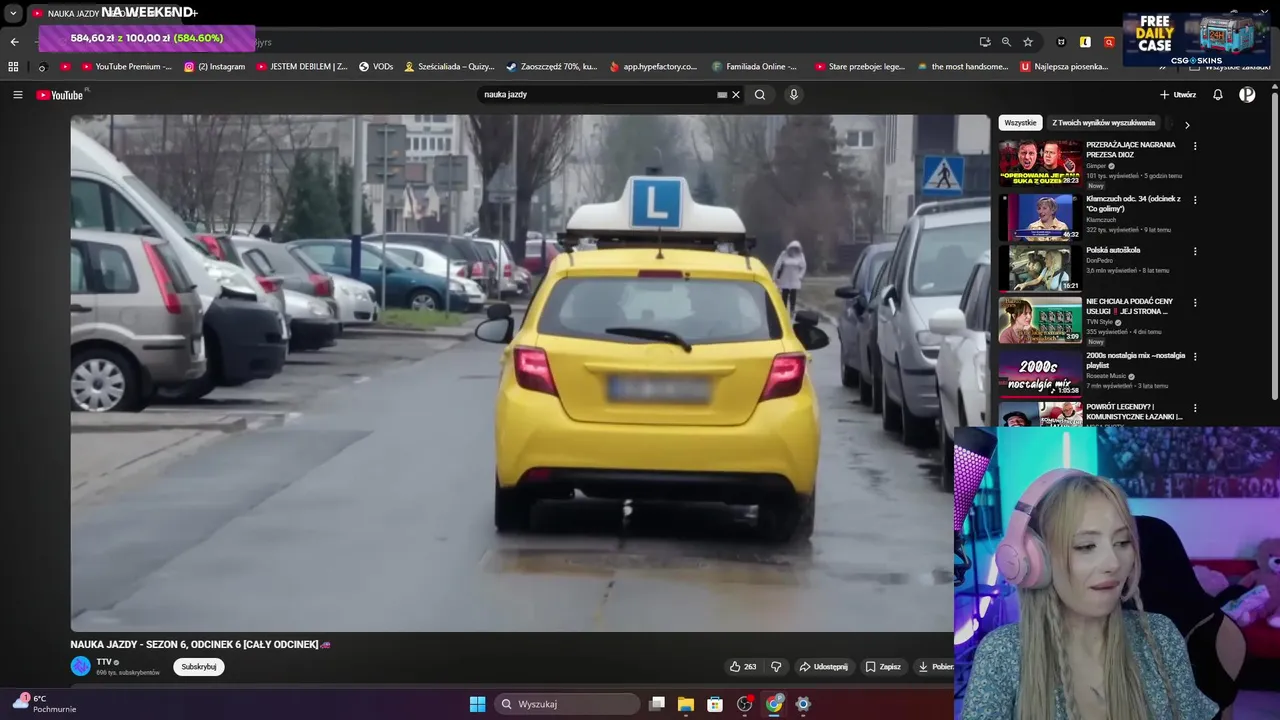This screenshot has width=1280, height=720.
Task: Open the TTV channel name
Action: tap(104, 662)
